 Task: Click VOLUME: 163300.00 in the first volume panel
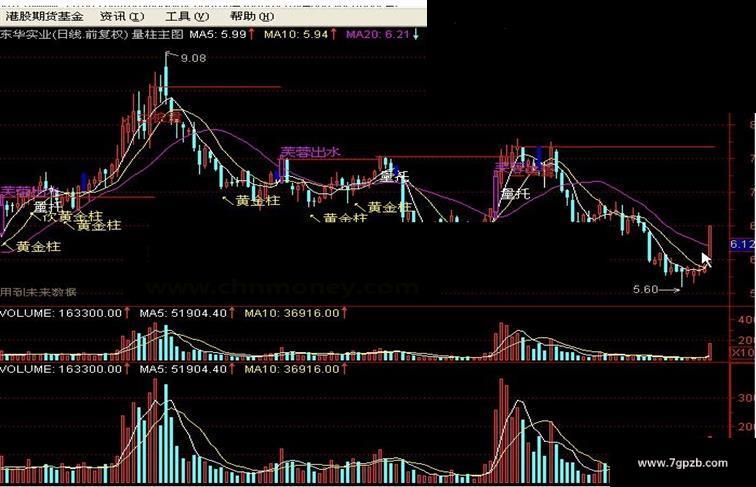61,313
